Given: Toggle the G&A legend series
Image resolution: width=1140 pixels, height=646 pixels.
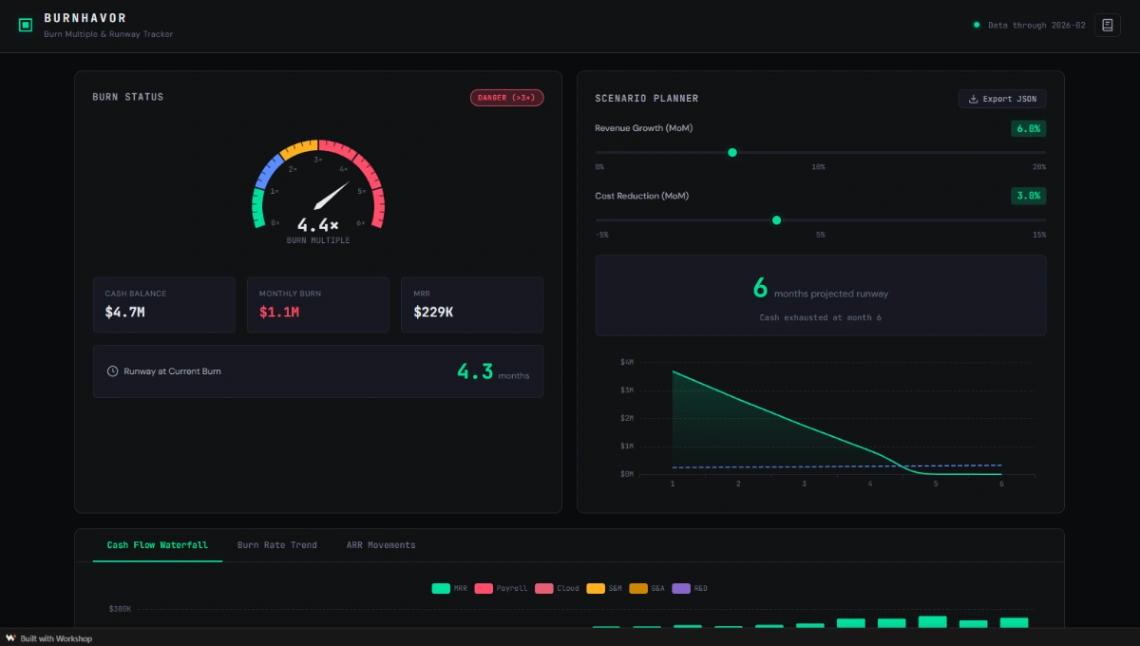Looking at the screenshot, I should (647, 589).
